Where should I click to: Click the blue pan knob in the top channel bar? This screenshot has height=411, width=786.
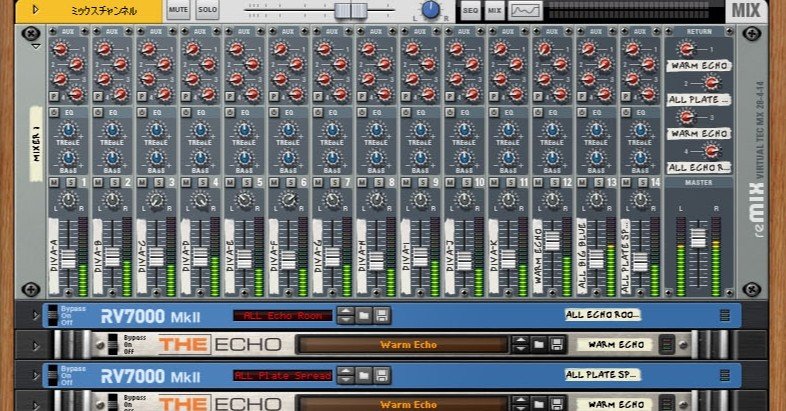coord(430,10)
